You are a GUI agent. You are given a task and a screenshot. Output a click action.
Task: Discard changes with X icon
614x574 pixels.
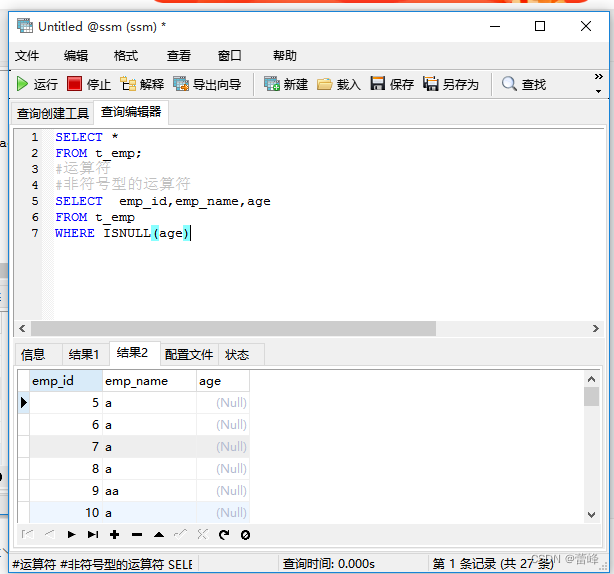(202, 534)
